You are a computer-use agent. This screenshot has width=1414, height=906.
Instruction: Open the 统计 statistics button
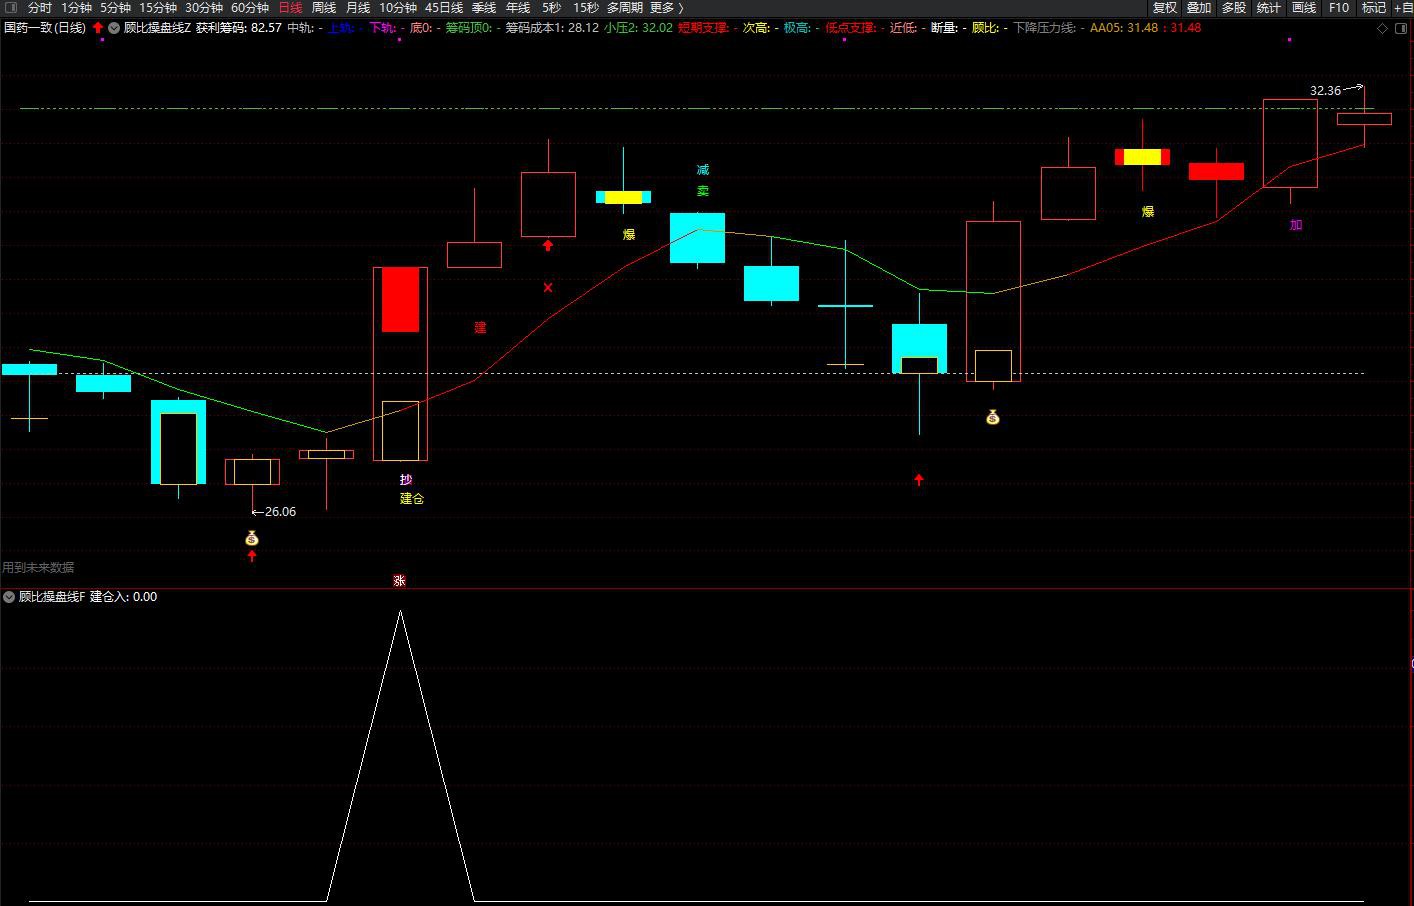pyautogui.click(x=1269, y=8)
